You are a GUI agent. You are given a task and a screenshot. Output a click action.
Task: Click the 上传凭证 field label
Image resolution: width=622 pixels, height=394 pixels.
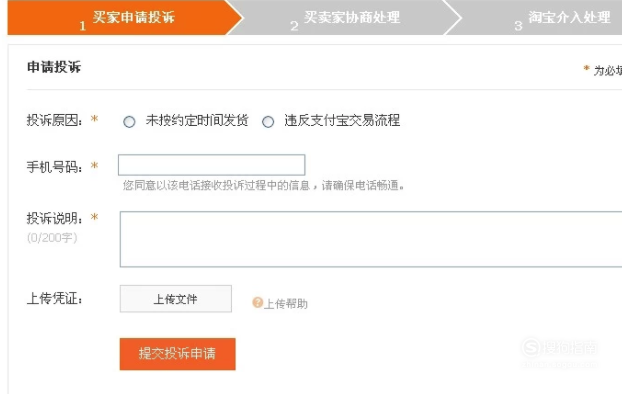pyautogui.click(x=54, y=299)
